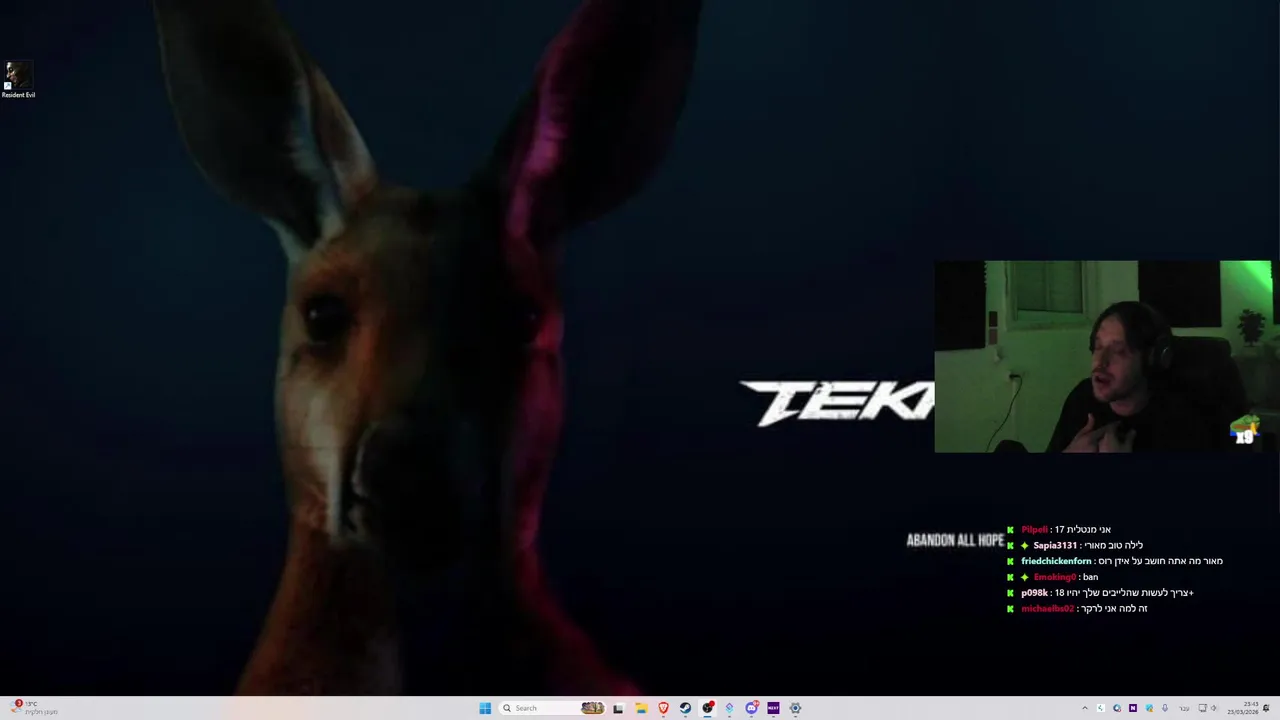Viewport: 1280px width, 720px height.
Task: Launch the Brave browser taskbar icon
Action: tap(663, 708)
